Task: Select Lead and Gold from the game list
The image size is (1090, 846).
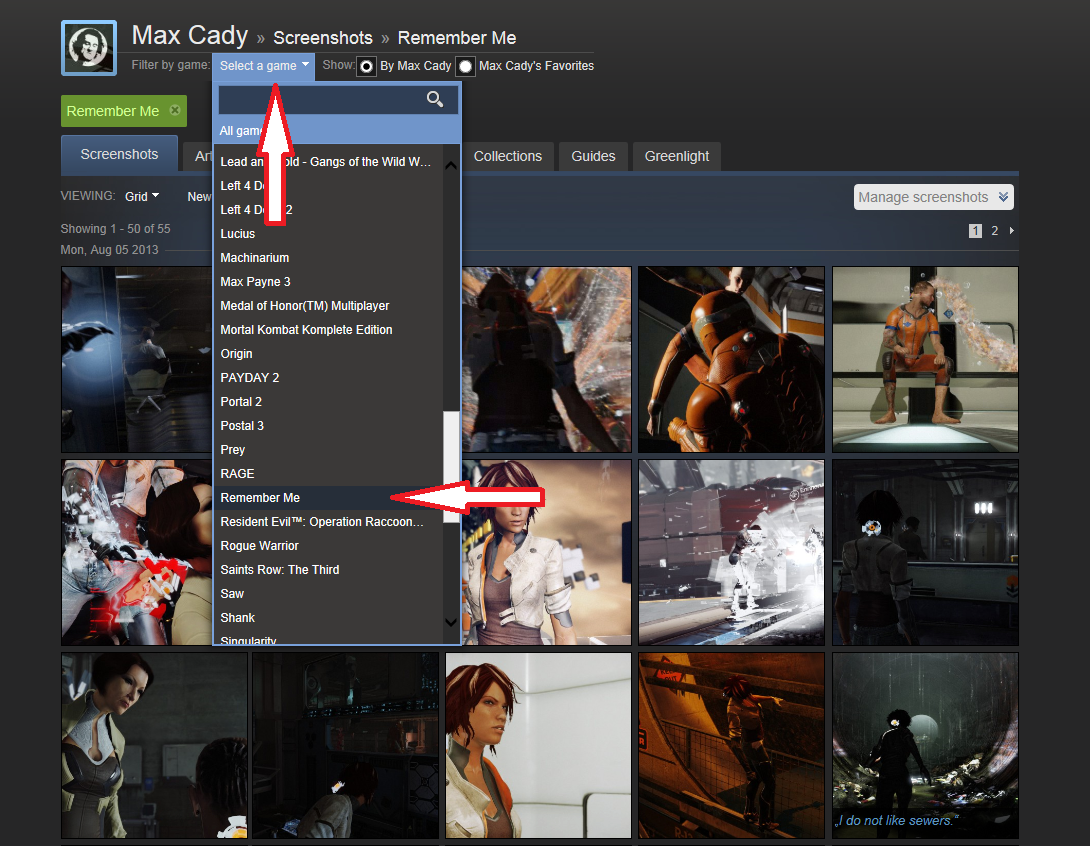Action: pos(328,162)
